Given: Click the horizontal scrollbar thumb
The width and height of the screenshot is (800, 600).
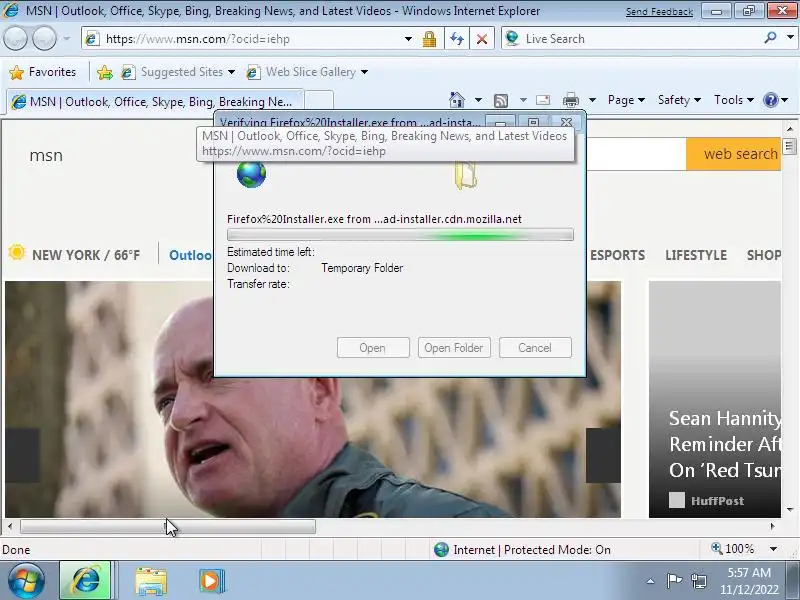Looking at the screenshot, I should click(168, 526).
